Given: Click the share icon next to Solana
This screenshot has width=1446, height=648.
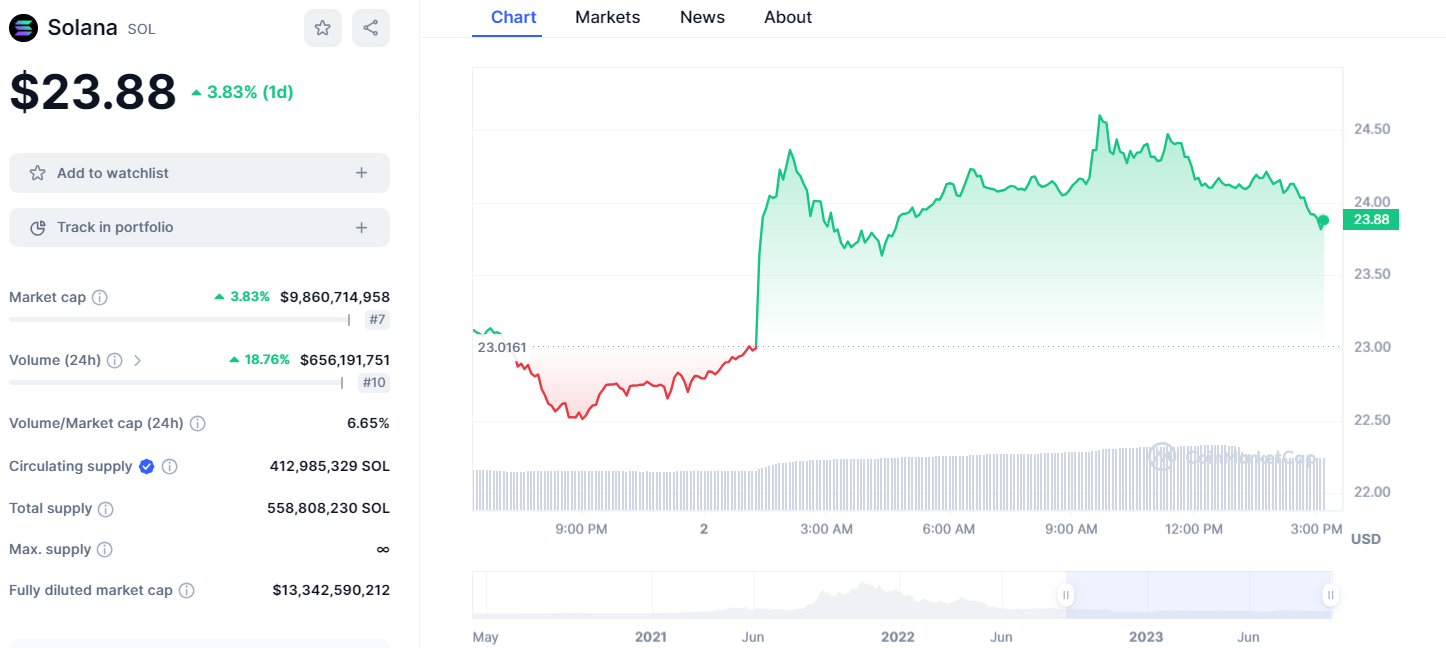Looking at the screenshot, I should (370, 28).
